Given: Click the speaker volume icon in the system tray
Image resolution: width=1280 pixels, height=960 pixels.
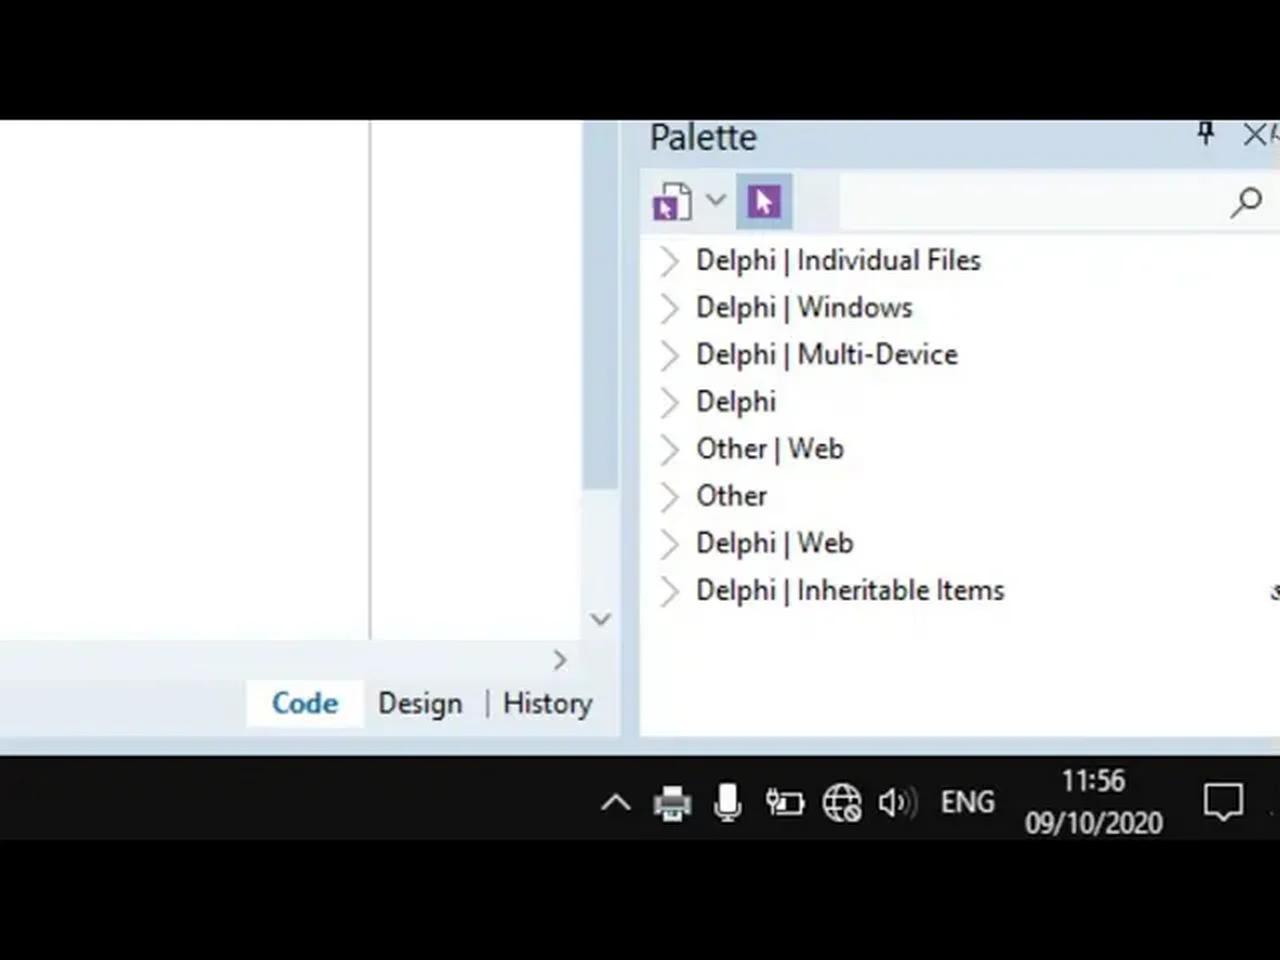Looking at the screenshot, I should [898, 801].
